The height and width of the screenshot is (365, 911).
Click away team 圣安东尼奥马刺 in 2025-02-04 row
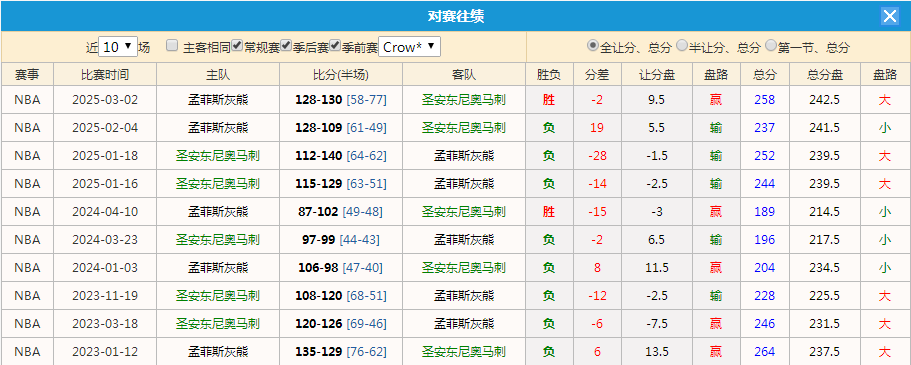click(464, 128)
